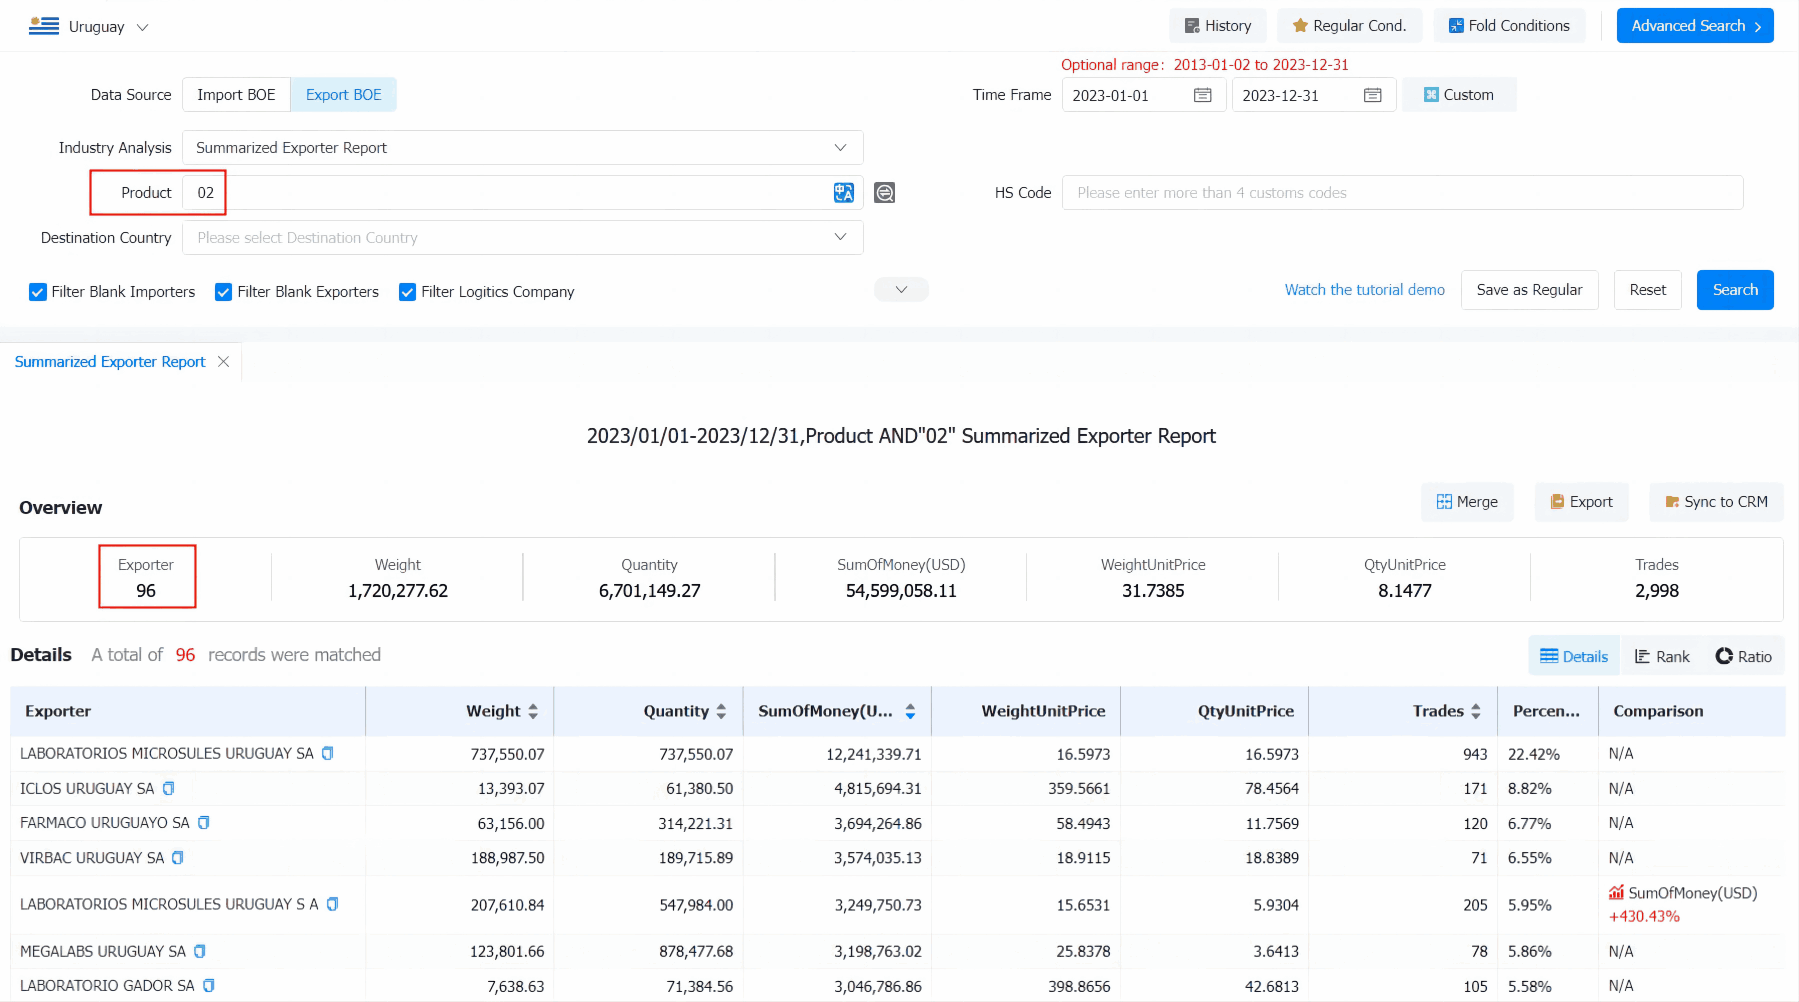Copy icon next to ICLOS URUGUAY SA

[168, 788]
